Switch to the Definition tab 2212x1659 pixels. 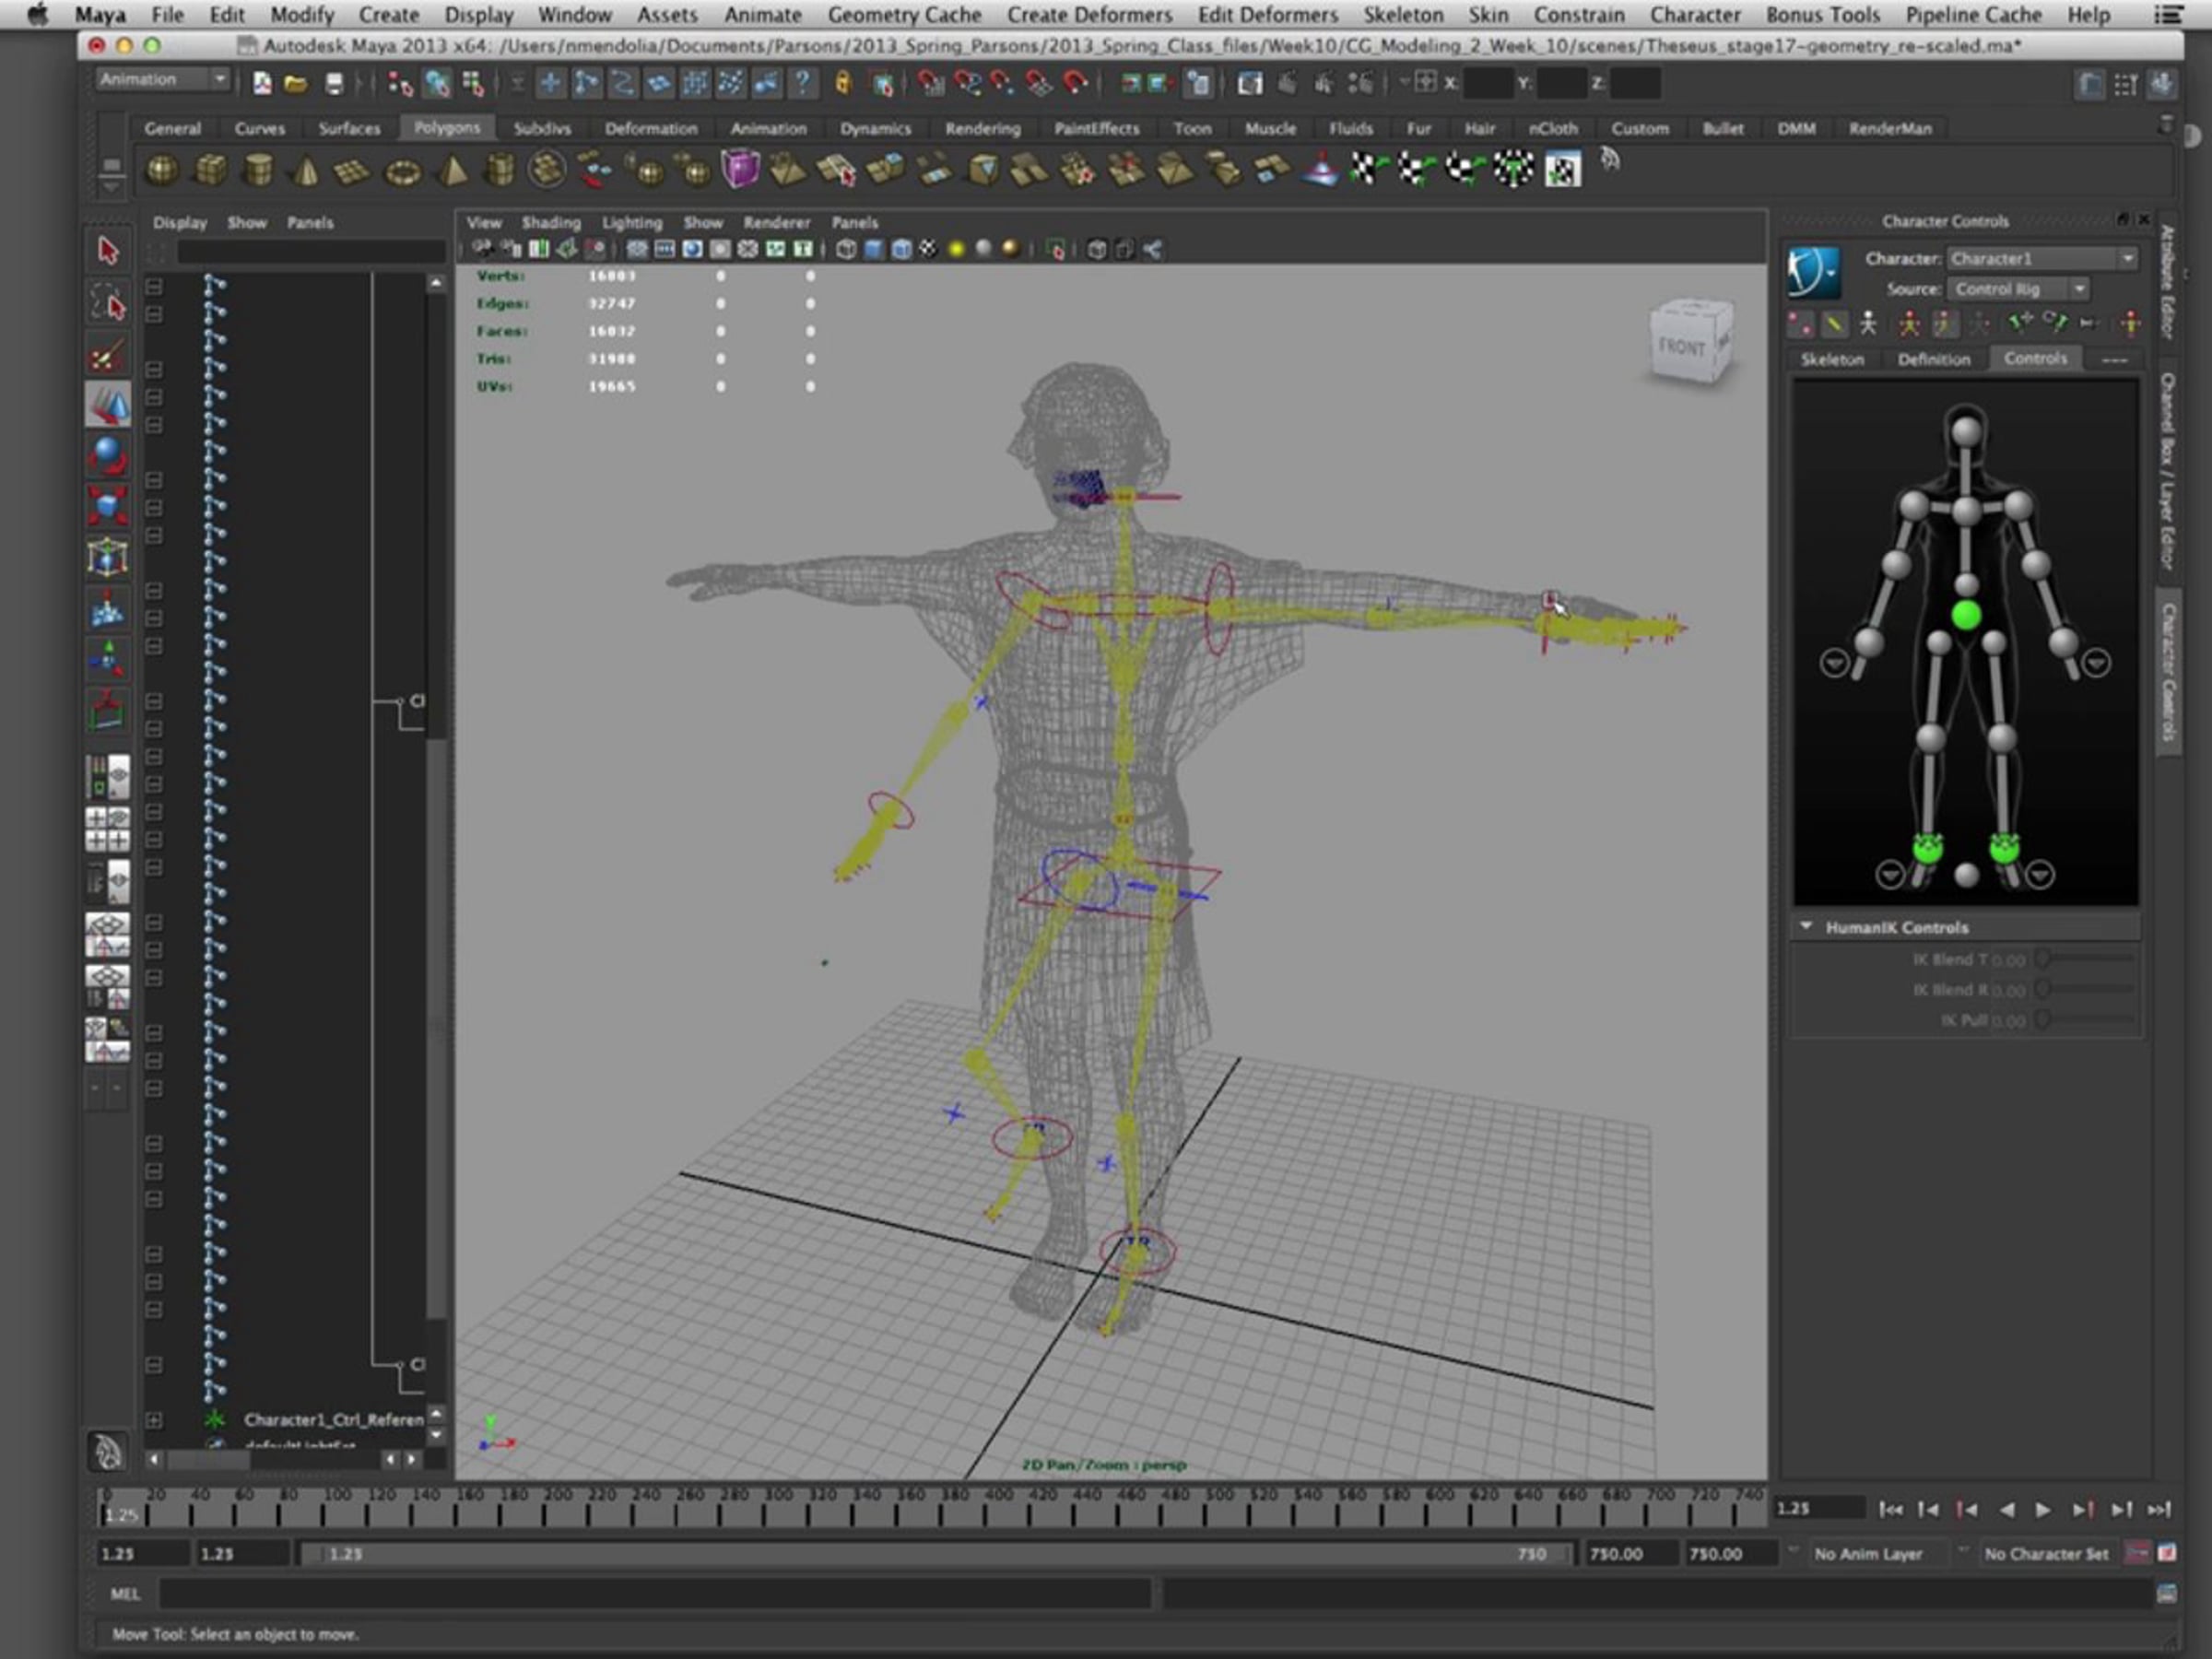click(x=1933, y=359)
